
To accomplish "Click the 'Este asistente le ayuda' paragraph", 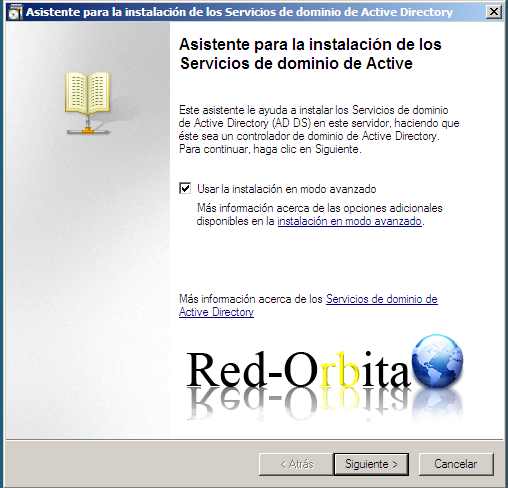I will tap(319, 129).
